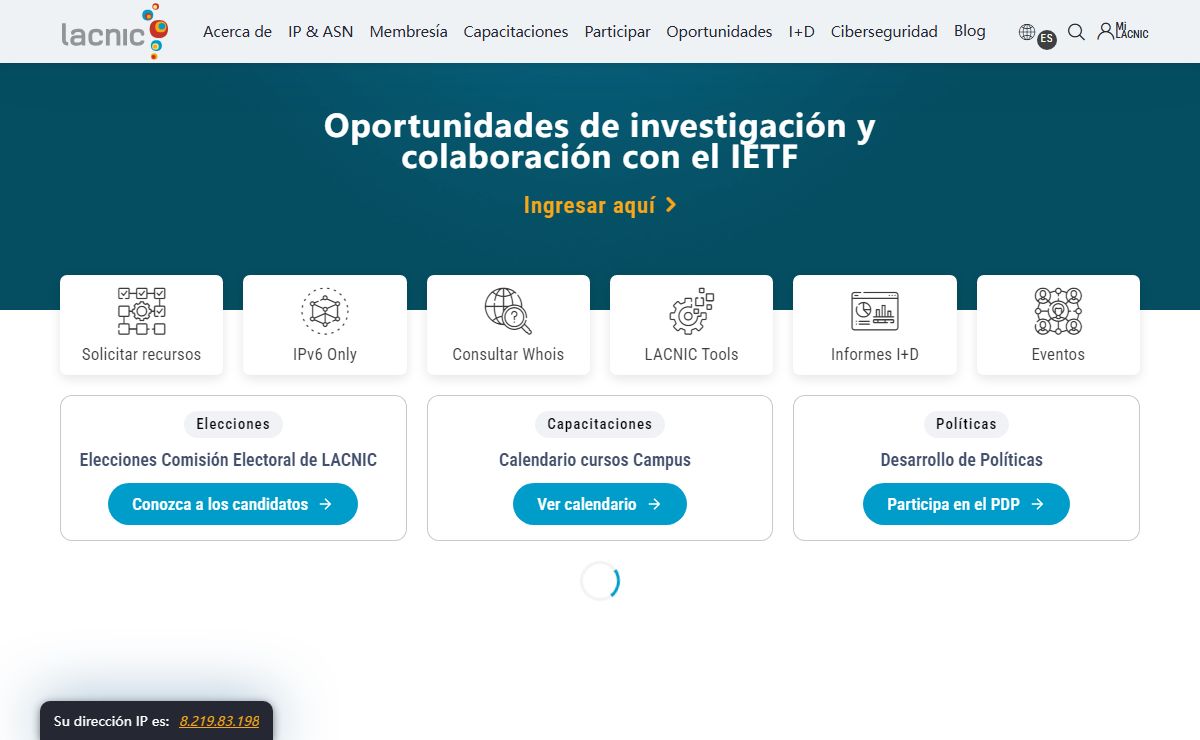Viewport: 1200px width, 740px height.
Task: Open the I+D menu
Action: [801, 32]
